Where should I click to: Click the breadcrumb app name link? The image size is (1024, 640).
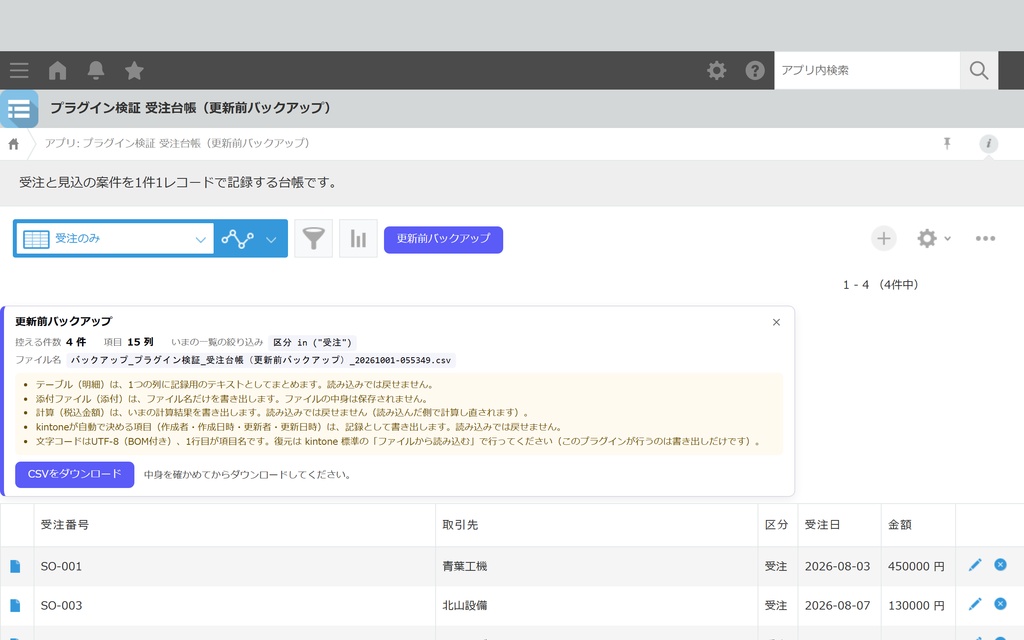coord(177,144)
